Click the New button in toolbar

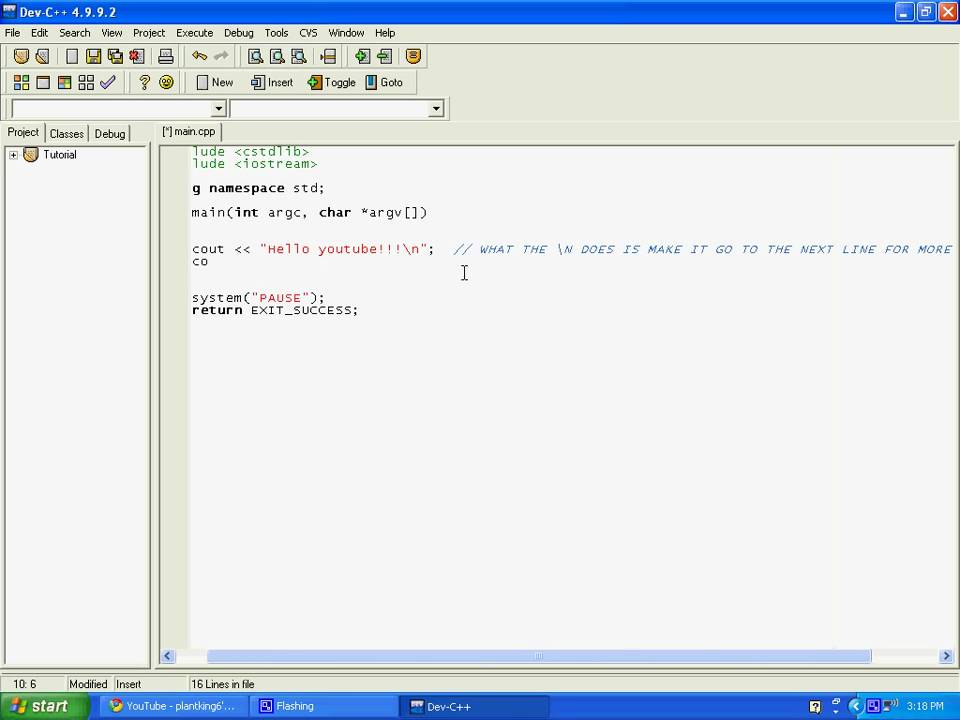click(214, 82)
